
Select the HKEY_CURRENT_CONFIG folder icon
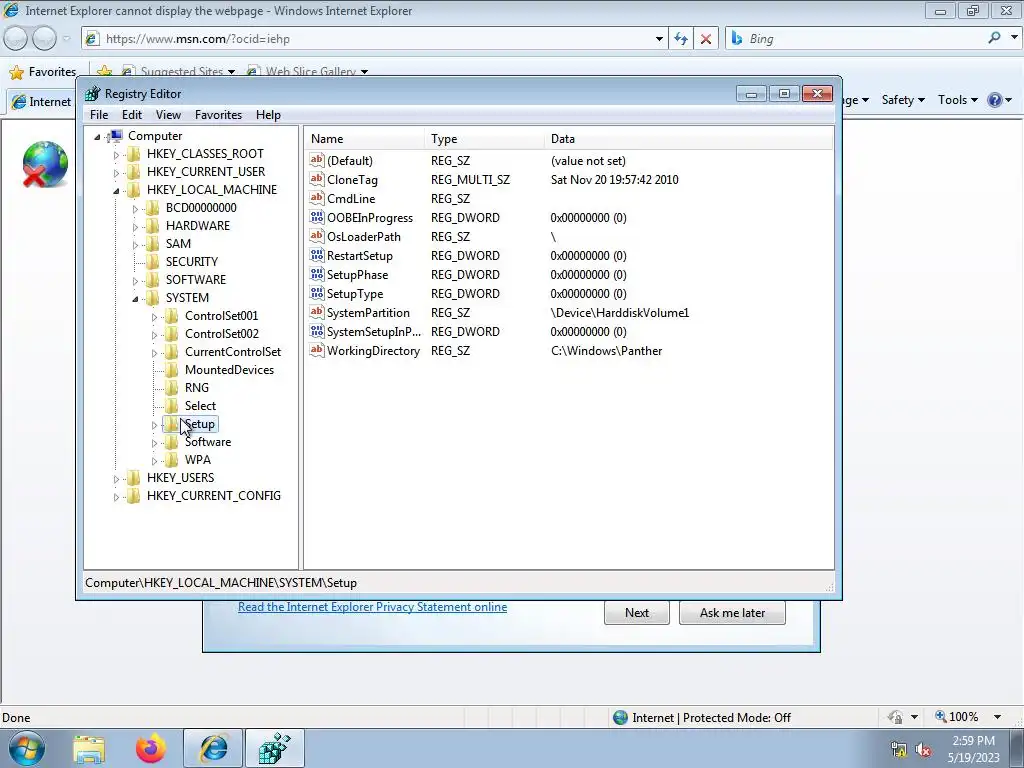(x=133, y=496)
